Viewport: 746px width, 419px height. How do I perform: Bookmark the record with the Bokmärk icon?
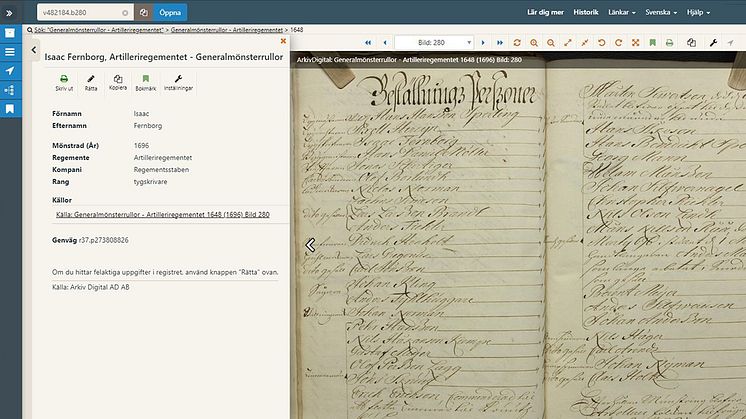click(145, 81)
